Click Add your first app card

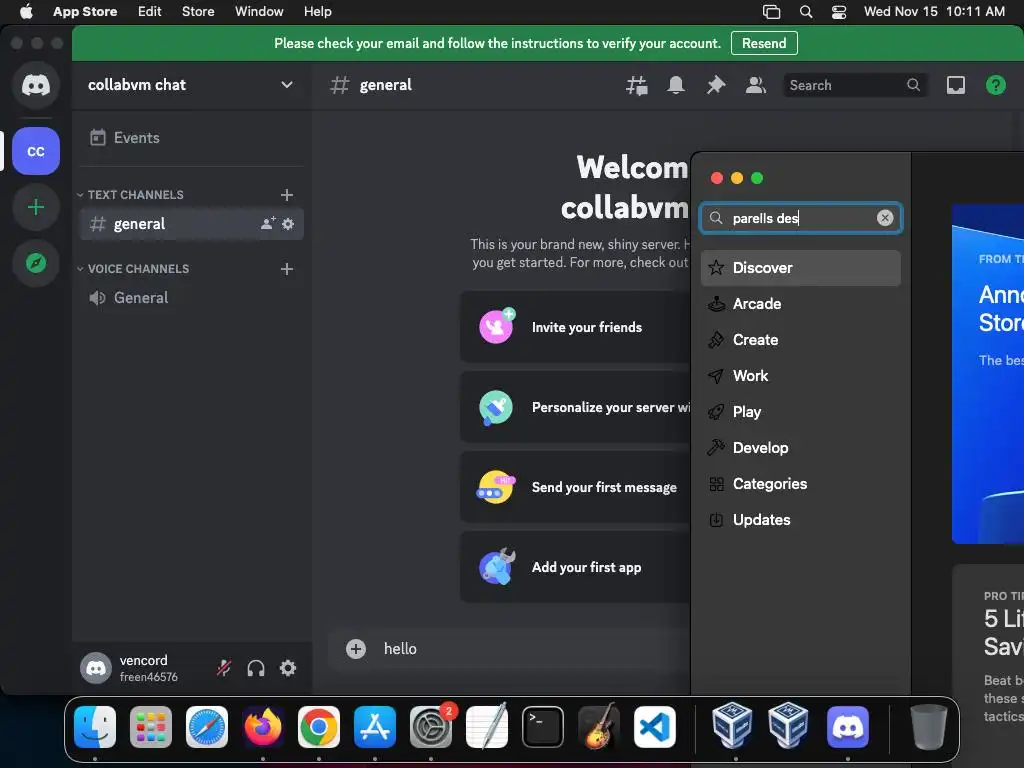[575, 567]
